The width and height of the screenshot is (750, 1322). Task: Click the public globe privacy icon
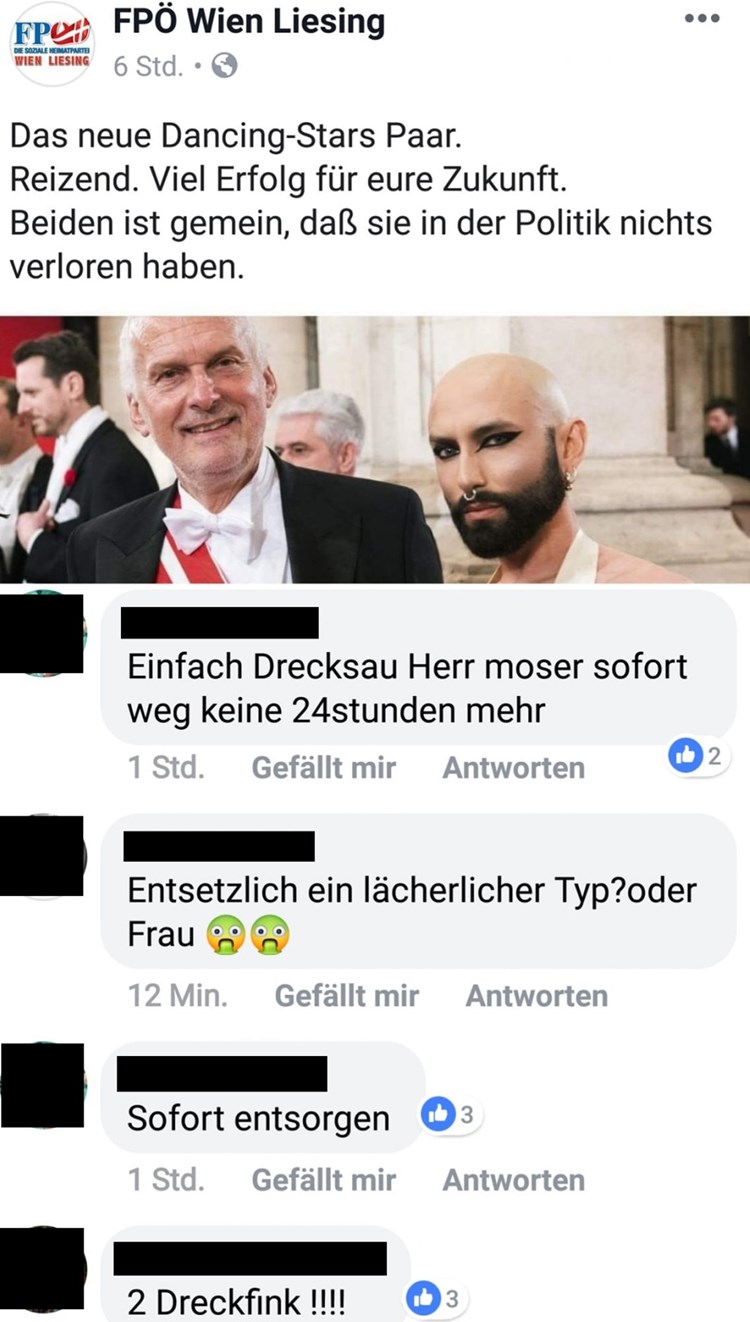(x=225, y=66)
